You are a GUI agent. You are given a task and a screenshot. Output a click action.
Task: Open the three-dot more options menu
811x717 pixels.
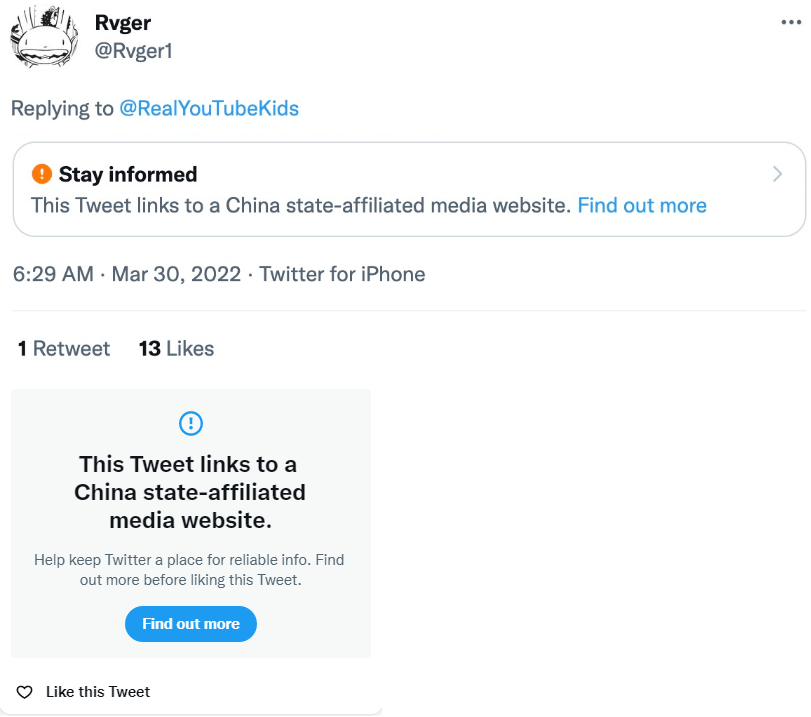[791, 22]
